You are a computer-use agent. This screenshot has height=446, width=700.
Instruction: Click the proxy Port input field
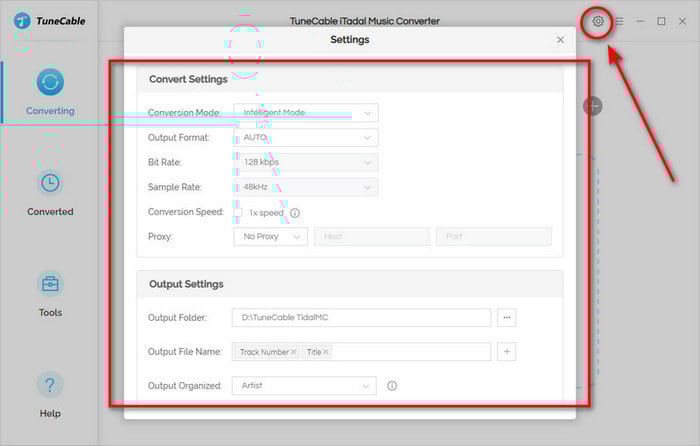[x=494, y=237]
